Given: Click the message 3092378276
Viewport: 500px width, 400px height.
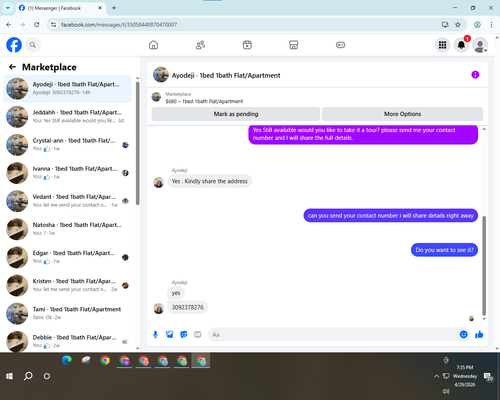Looking at the screenshot, I should [187, 307].
